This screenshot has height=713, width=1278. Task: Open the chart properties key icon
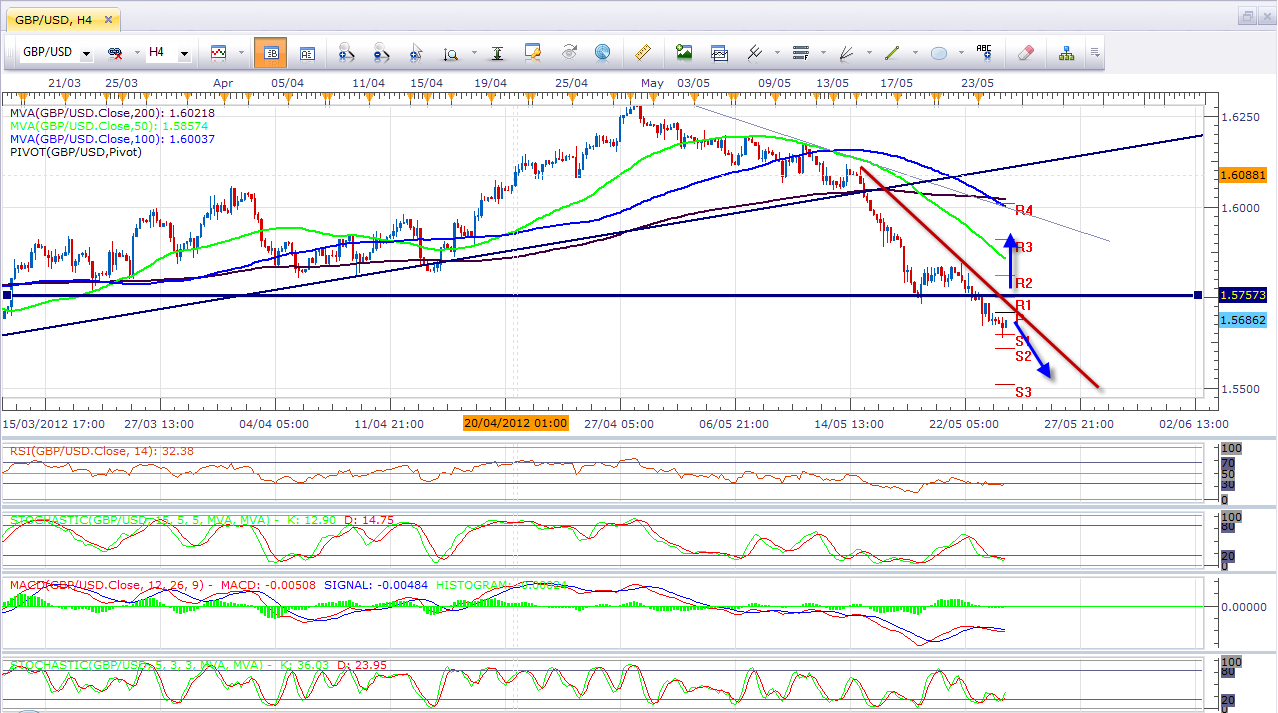[x=533, y=52]
